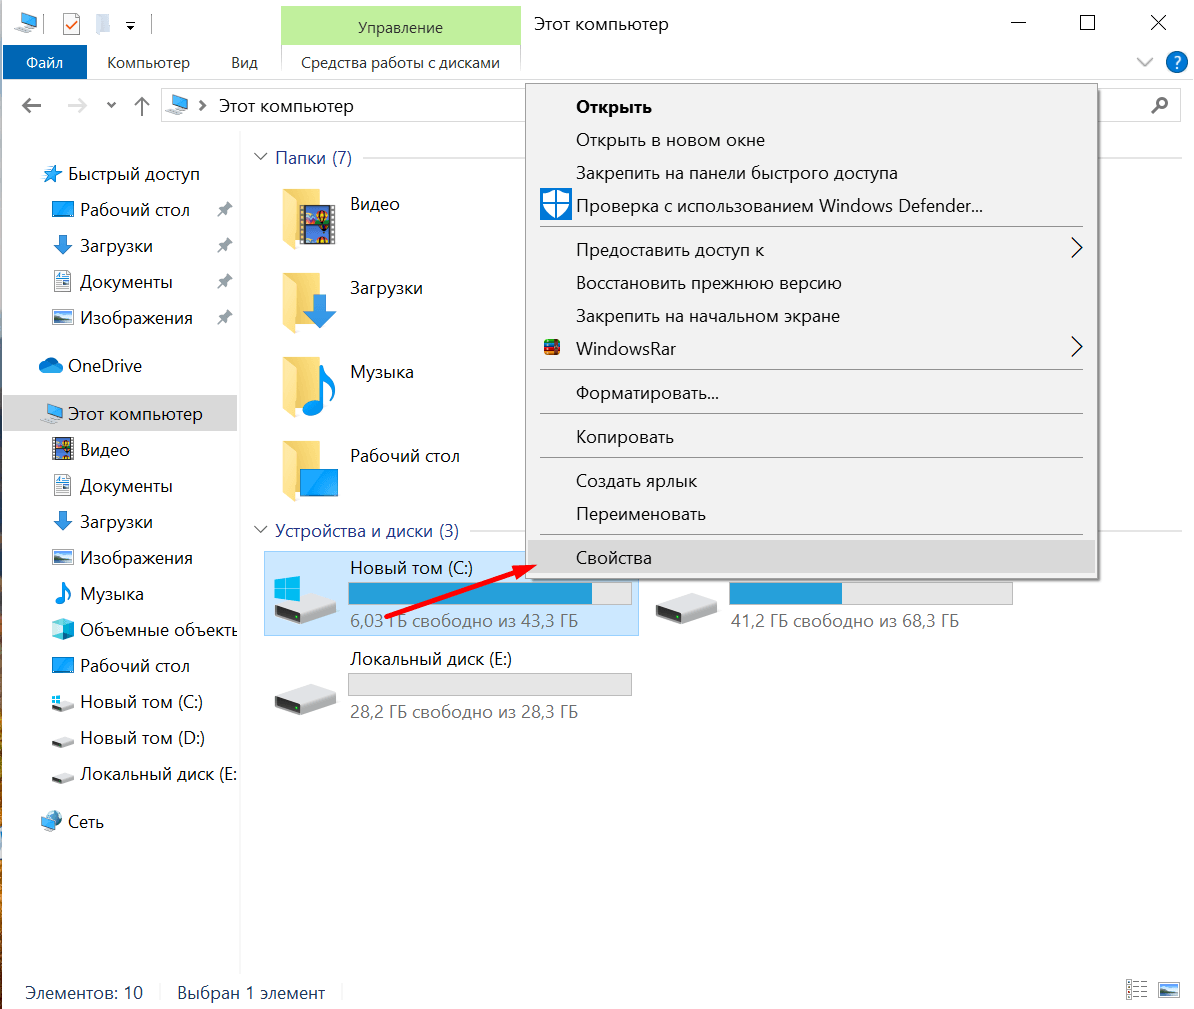Open pinned Загрузки under quick access
This screenshot has height=1009, width=1194.
pos(117,246)
